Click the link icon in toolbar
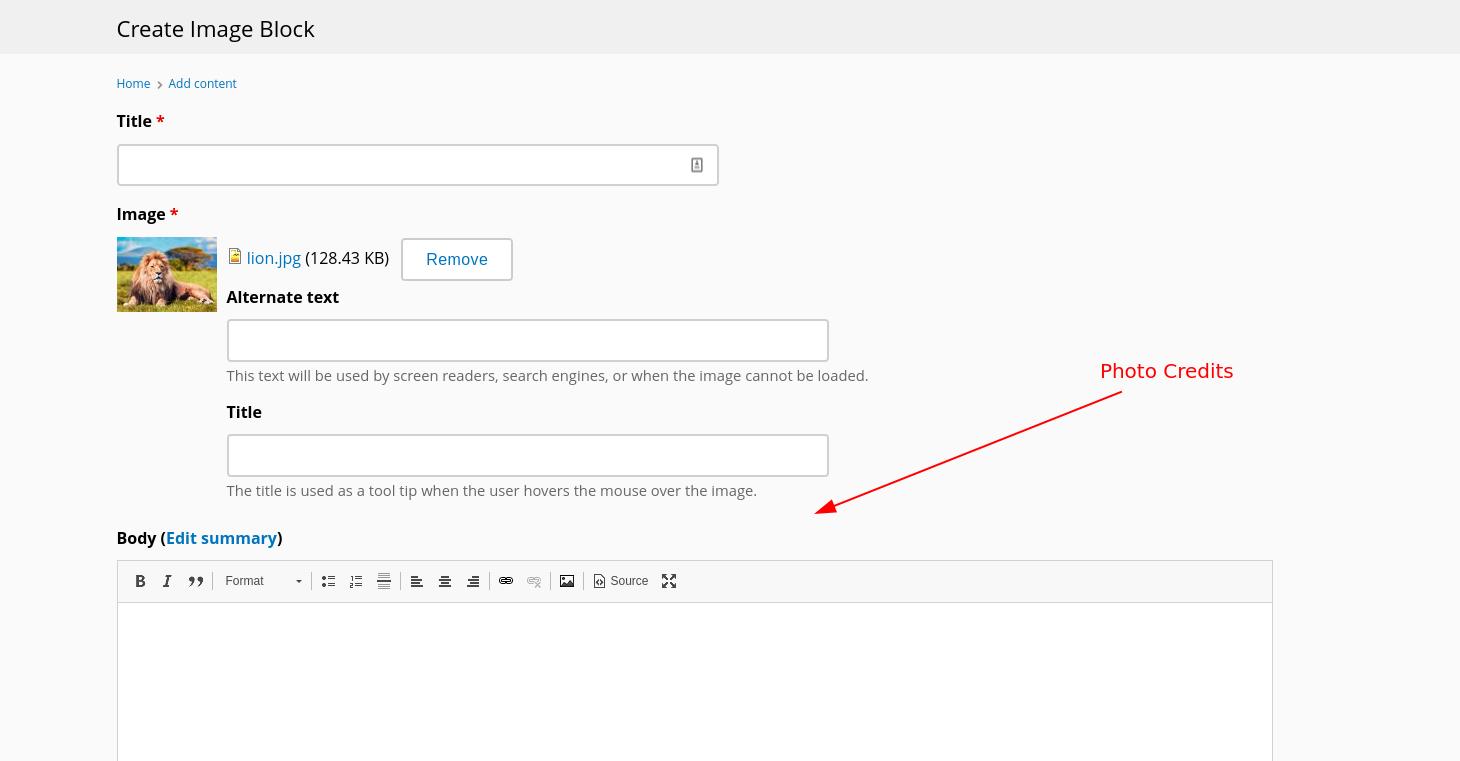The height and width of the screenshot is (761, 1460). coord(506,581)
